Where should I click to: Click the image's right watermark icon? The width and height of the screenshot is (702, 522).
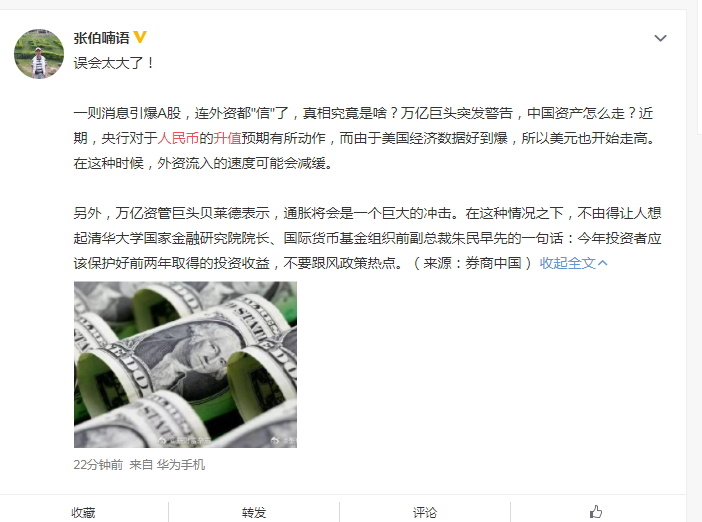coord(275,441)
